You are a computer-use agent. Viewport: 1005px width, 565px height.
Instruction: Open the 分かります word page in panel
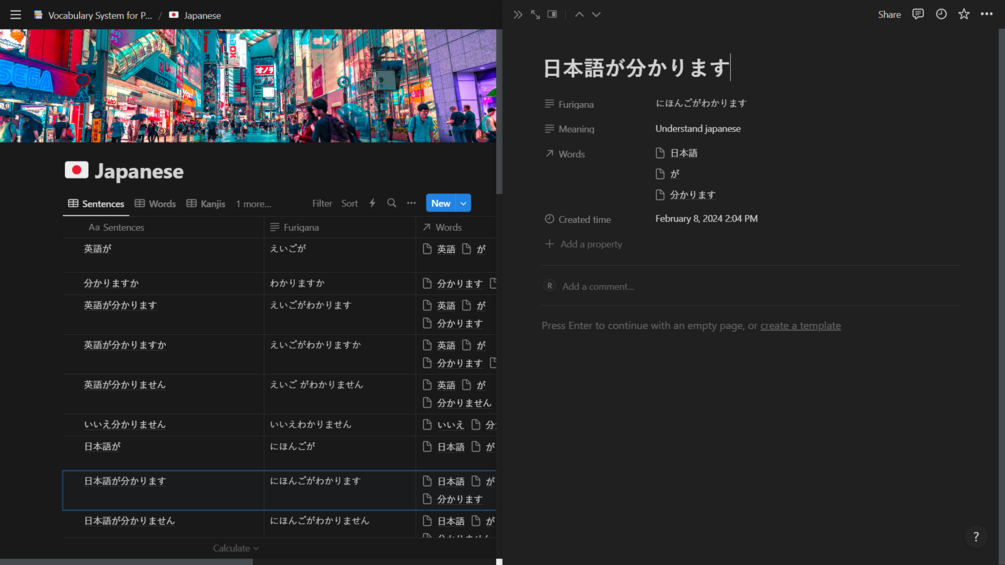pyautogui.click(x=685, y=195)
